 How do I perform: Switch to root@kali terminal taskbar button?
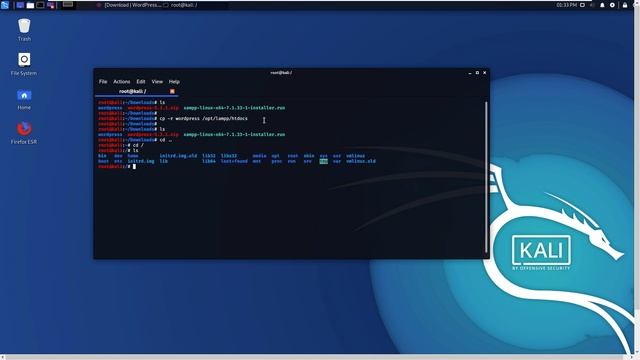point(180,5)
